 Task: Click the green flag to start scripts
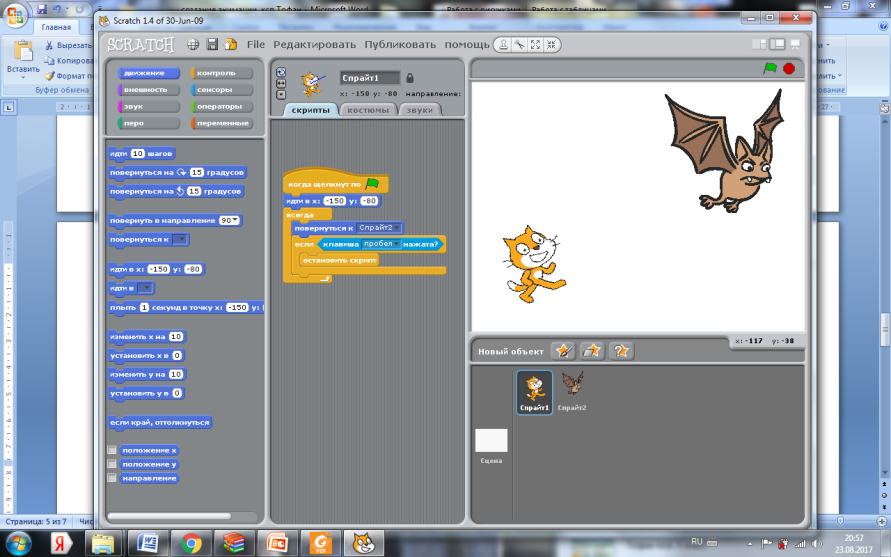[x=770, y=68]
